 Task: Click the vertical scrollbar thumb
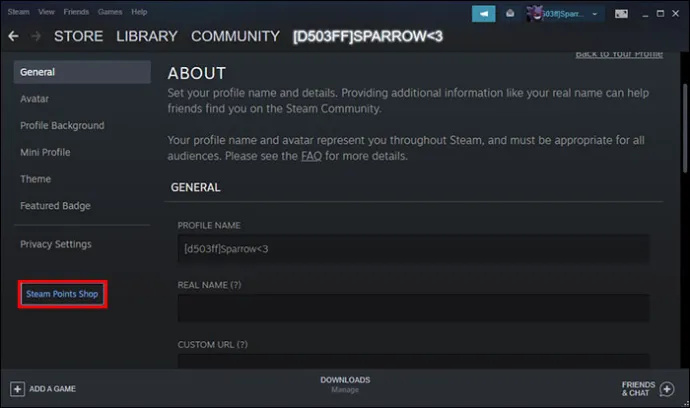tap(685, 129)
